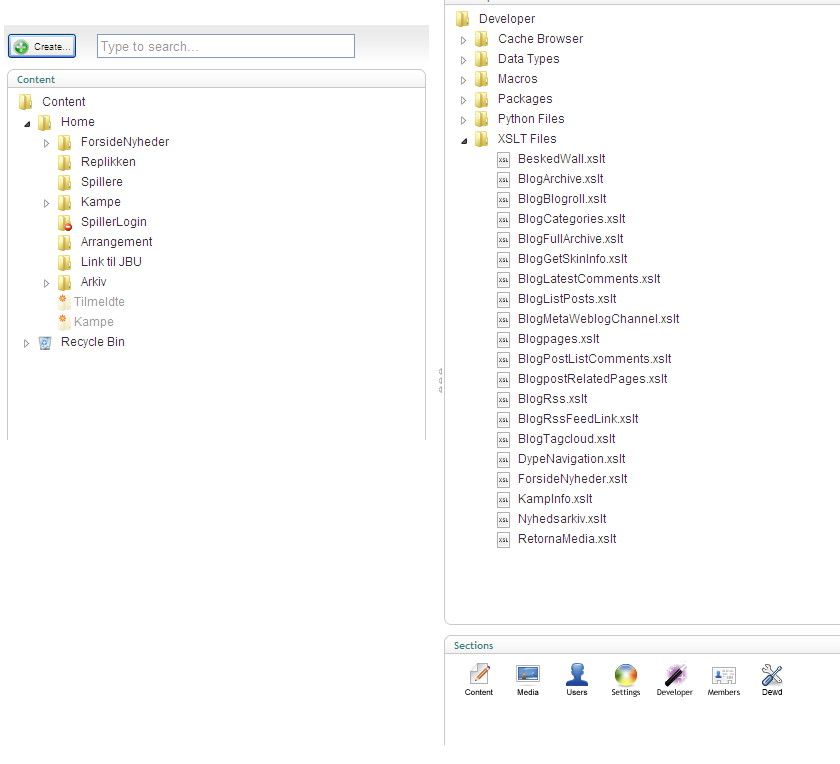Select the Home tree item

[78, 122]
